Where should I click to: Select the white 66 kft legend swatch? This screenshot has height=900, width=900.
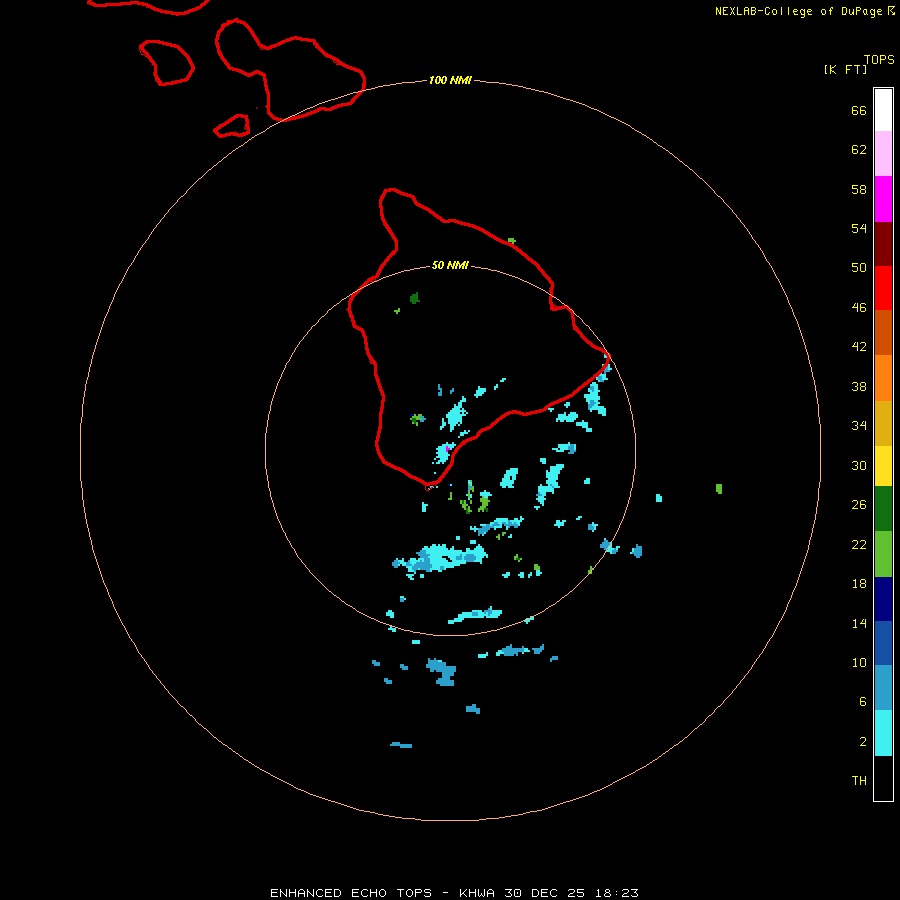coord(883,110)
